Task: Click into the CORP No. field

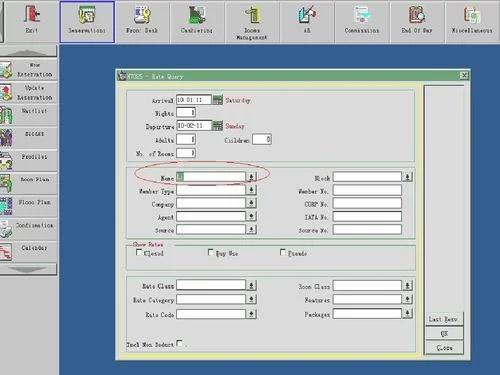Action: pos(367,203)
